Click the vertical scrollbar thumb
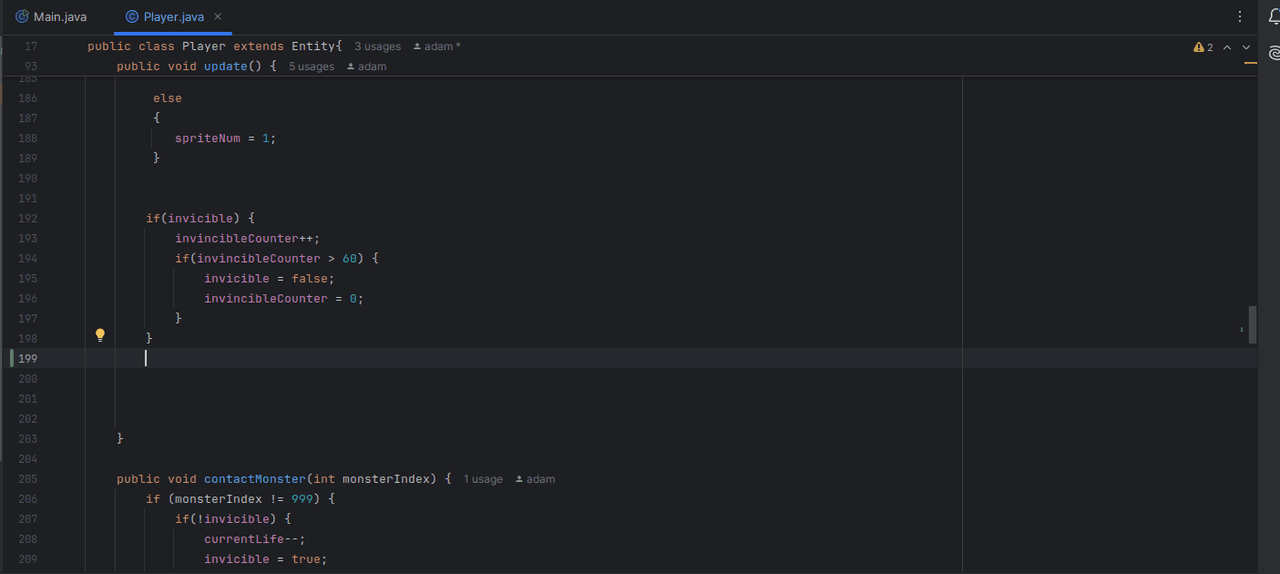This screenshot has height=574, width=1280. tap(1252, 325)
